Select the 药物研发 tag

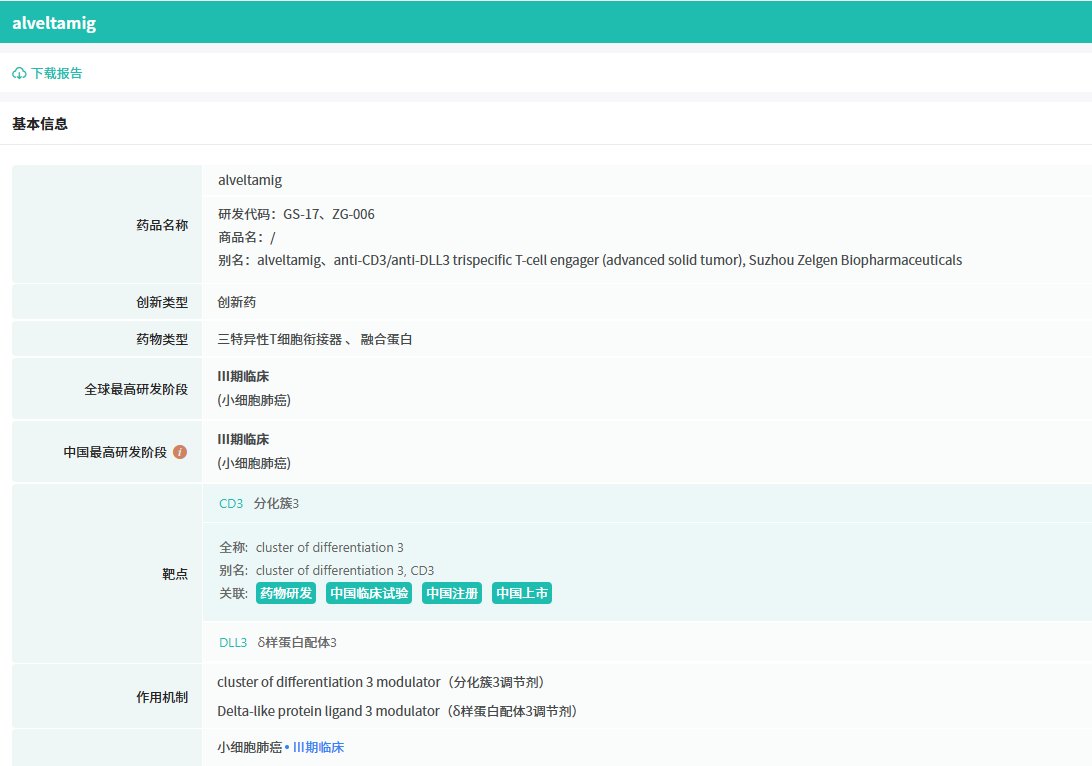coord(286,593)
